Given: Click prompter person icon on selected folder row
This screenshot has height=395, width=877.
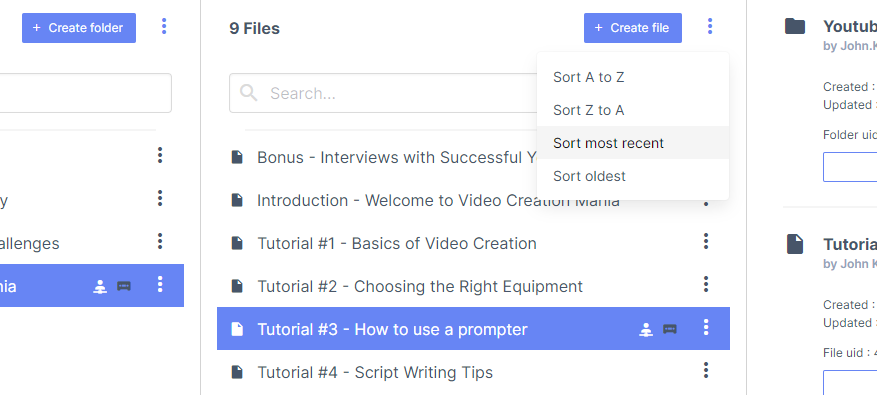Looking at the screenshot, I should click(x=100, y=286).
